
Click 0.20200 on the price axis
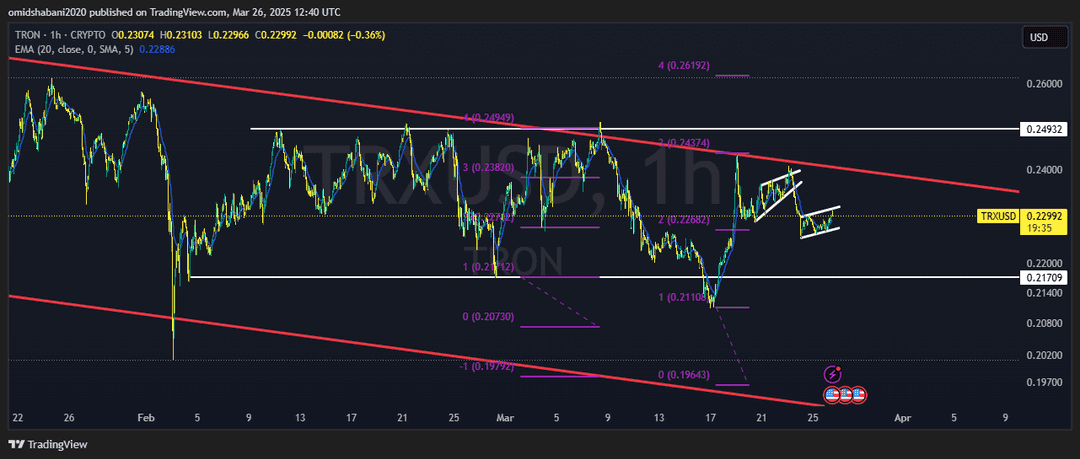(1043, 356)
